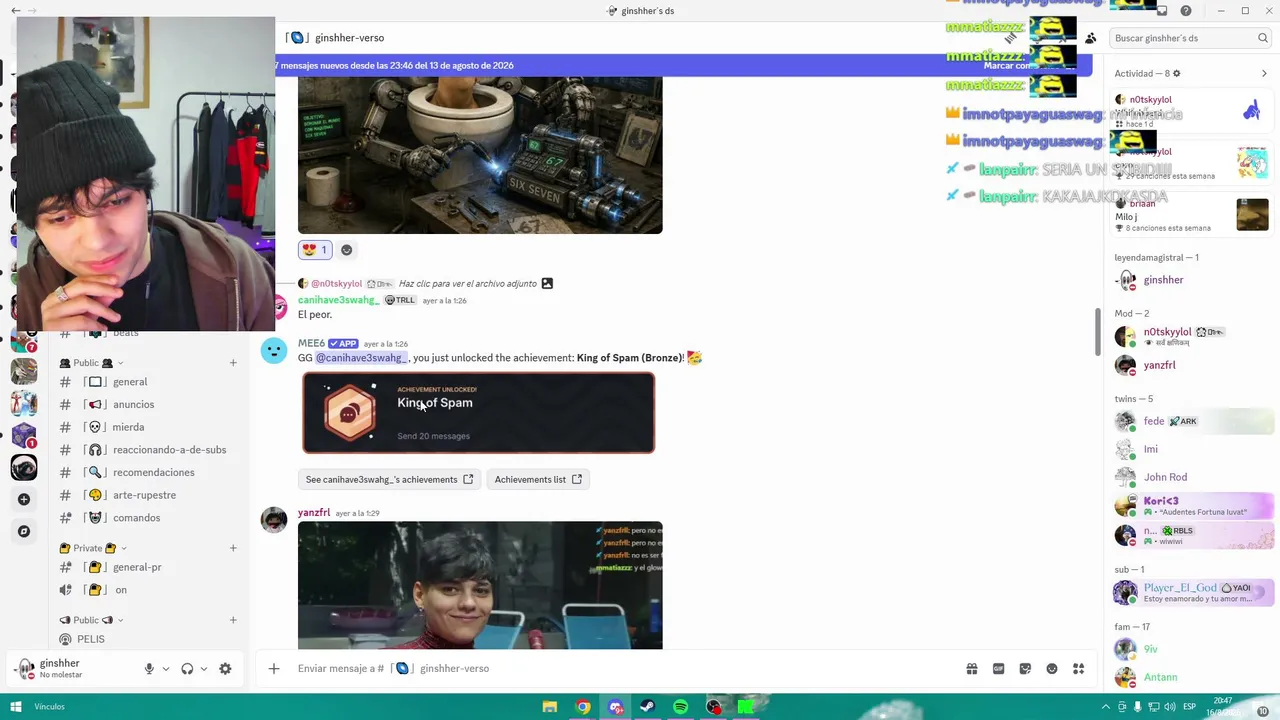Open the gift Nitro icon in message bar

971,668
